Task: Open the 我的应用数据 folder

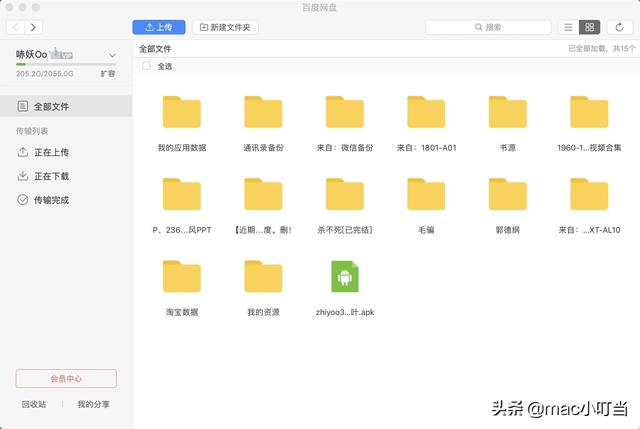Action: [x=182, y=112]
